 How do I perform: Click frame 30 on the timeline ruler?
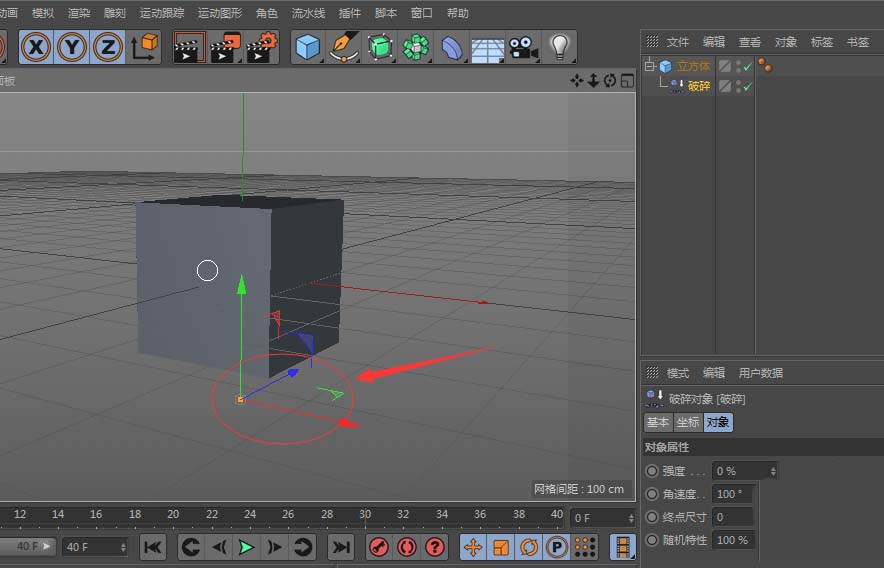pyautogui.click(x=365, y=514)
